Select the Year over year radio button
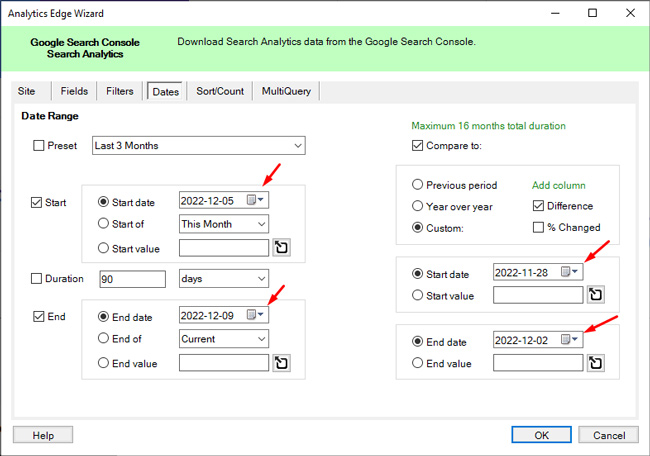Image resolution: width=650 pixels, height=456 pixels. [417, 206]
